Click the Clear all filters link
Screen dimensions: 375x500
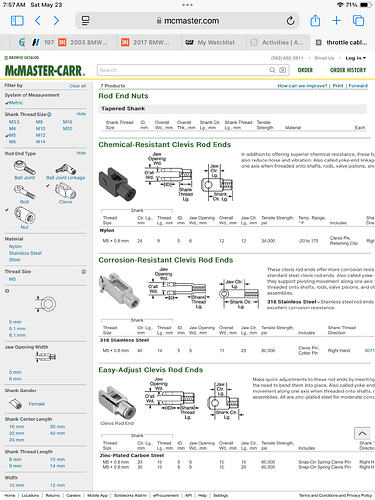(x=78, y=86)
